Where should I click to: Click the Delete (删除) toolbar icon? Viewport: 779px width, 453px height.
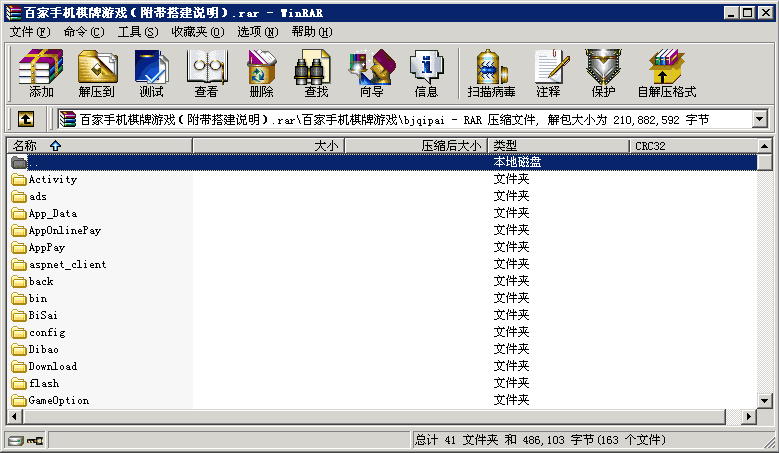(261, 74)
